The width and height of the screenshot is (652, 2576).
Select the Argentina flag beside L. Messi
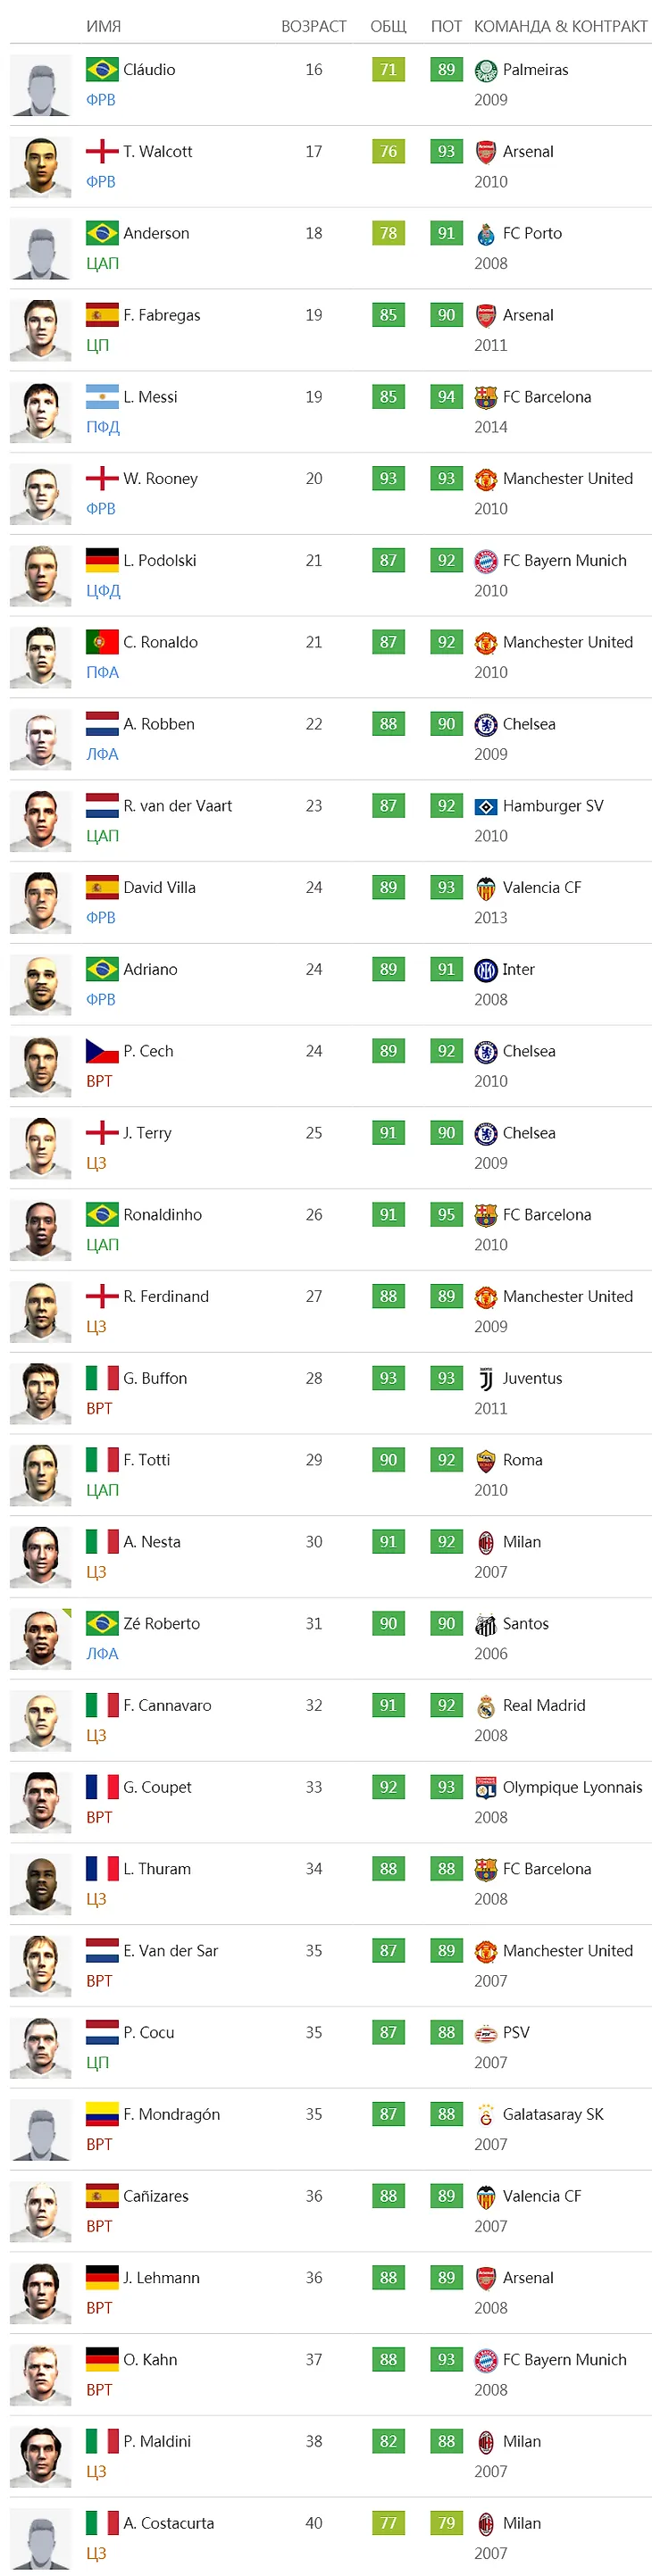[102, 396]
